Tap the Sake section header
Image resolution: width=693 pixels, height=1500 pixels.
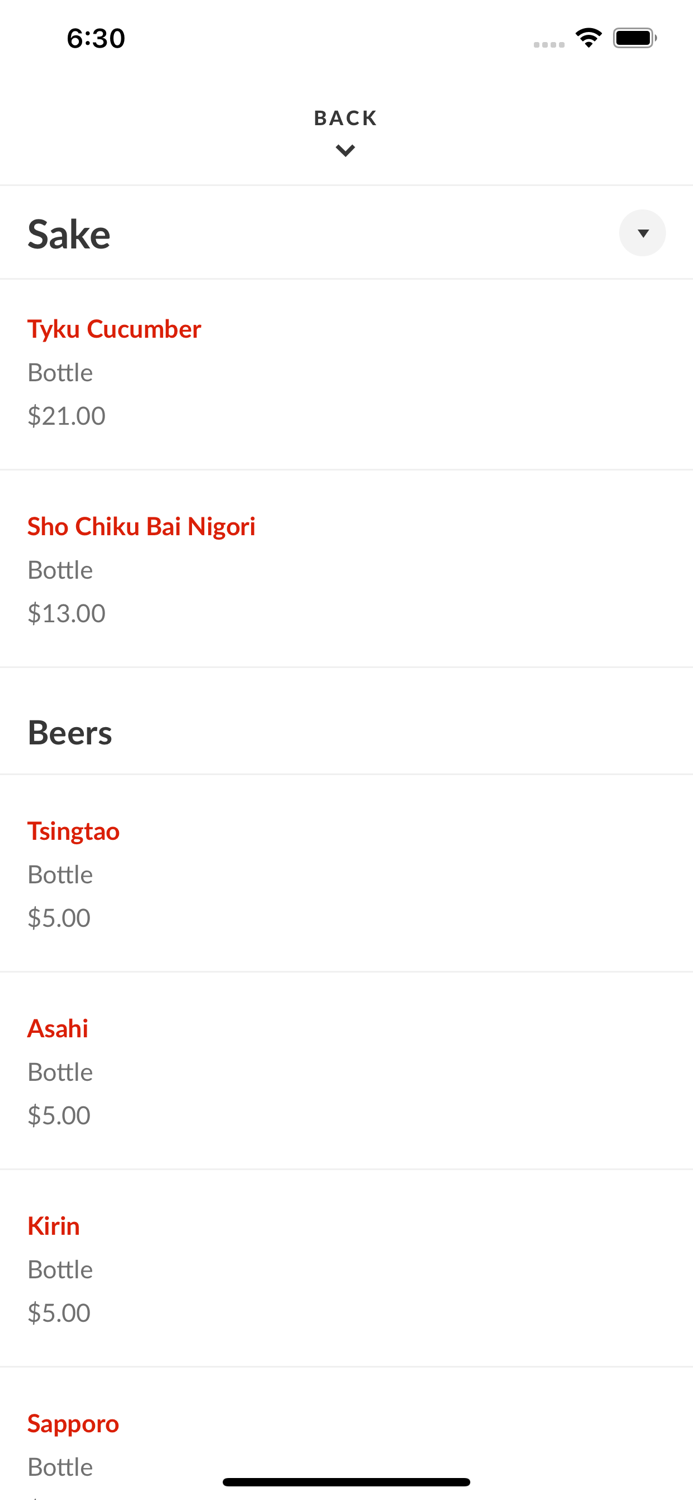click(x=69, y=233)
